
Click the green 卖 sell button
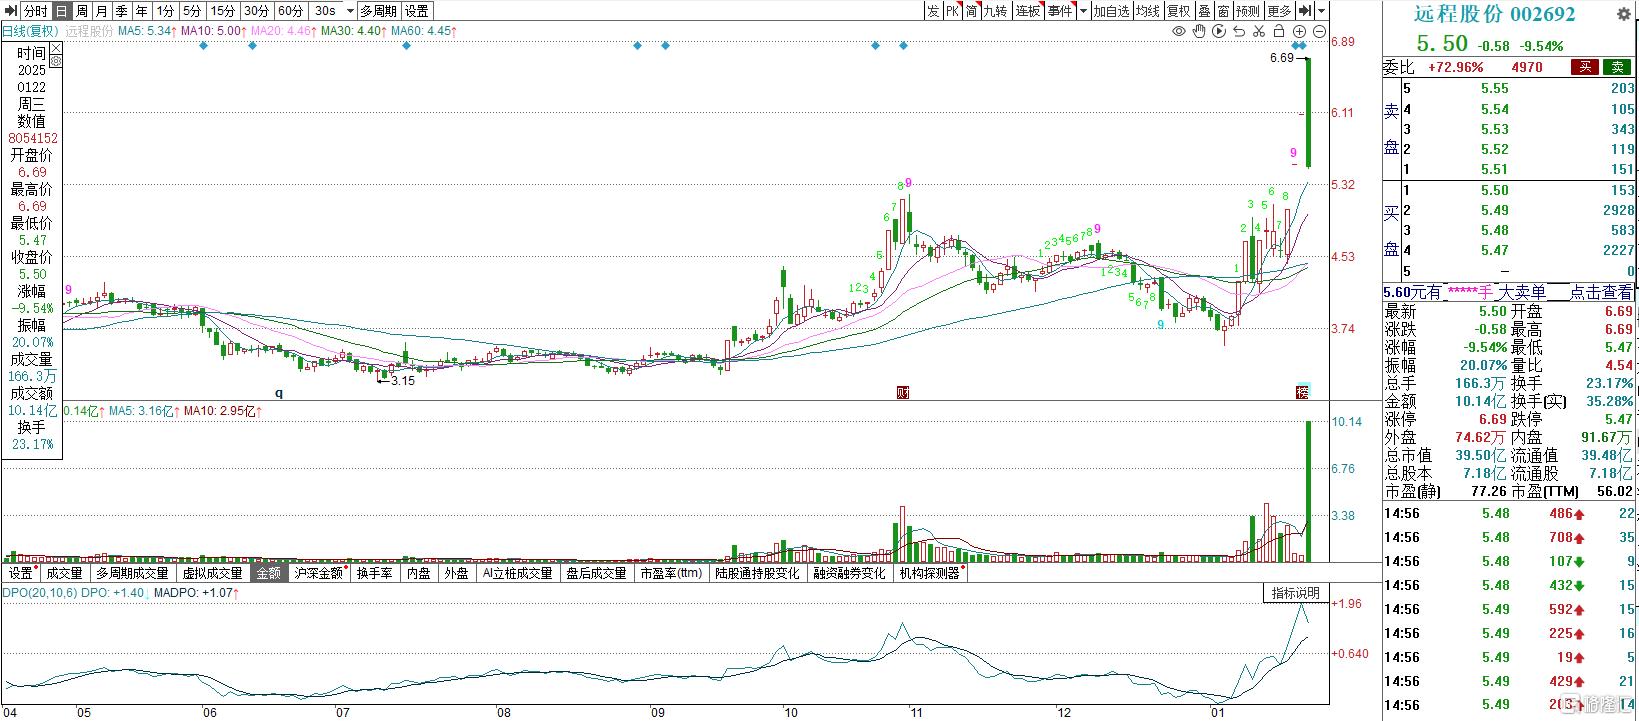(x=1616, y=67)
